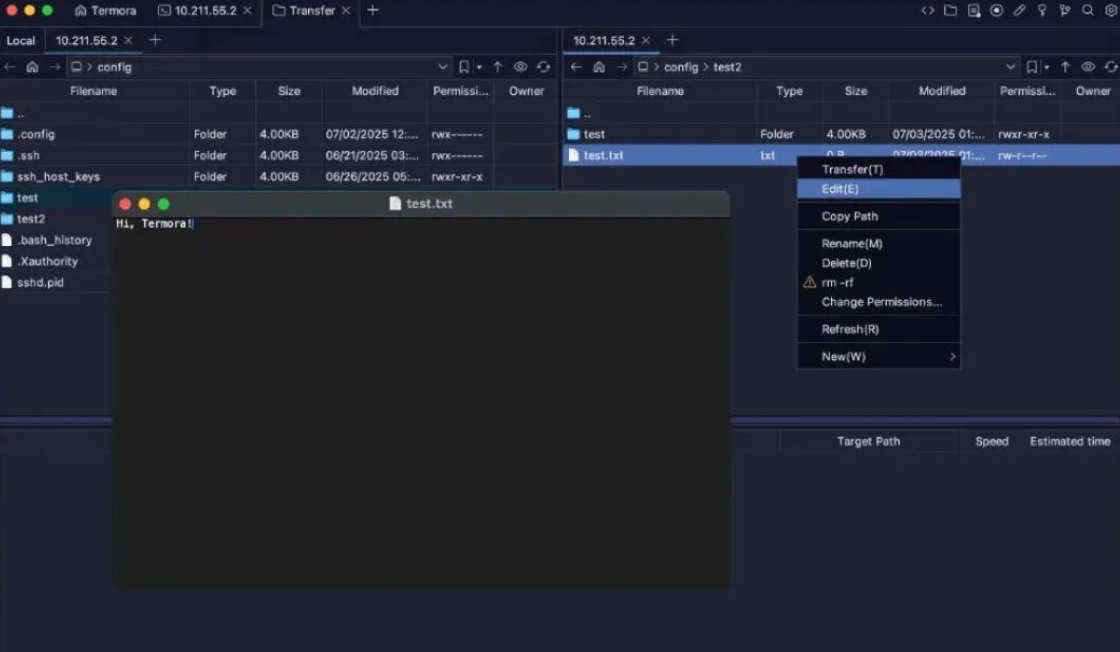This screenshot has width=1120, height=652.
Task: Select Copy Path in context menu
Action: coord(879,216)
